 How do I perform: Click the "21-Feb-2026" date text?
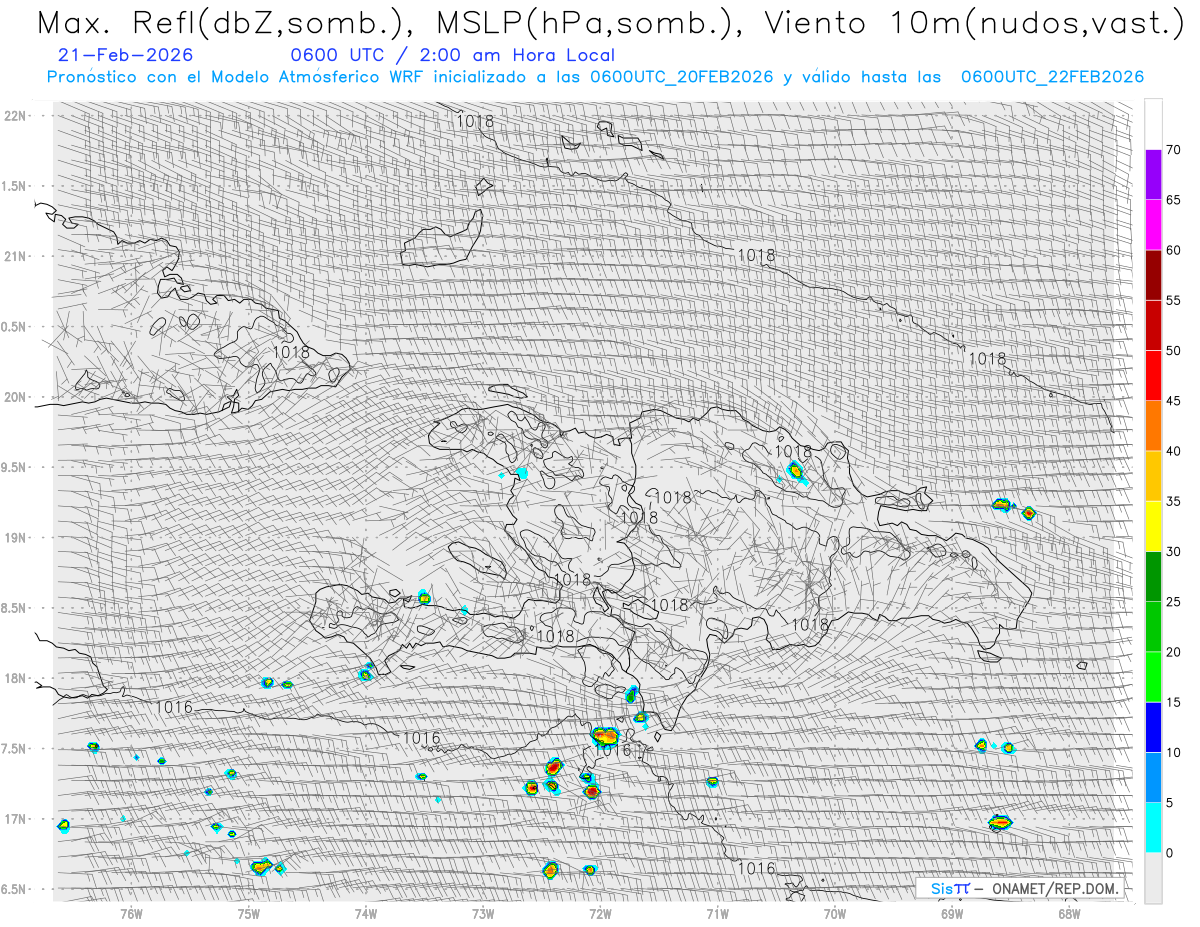(126, 56)
